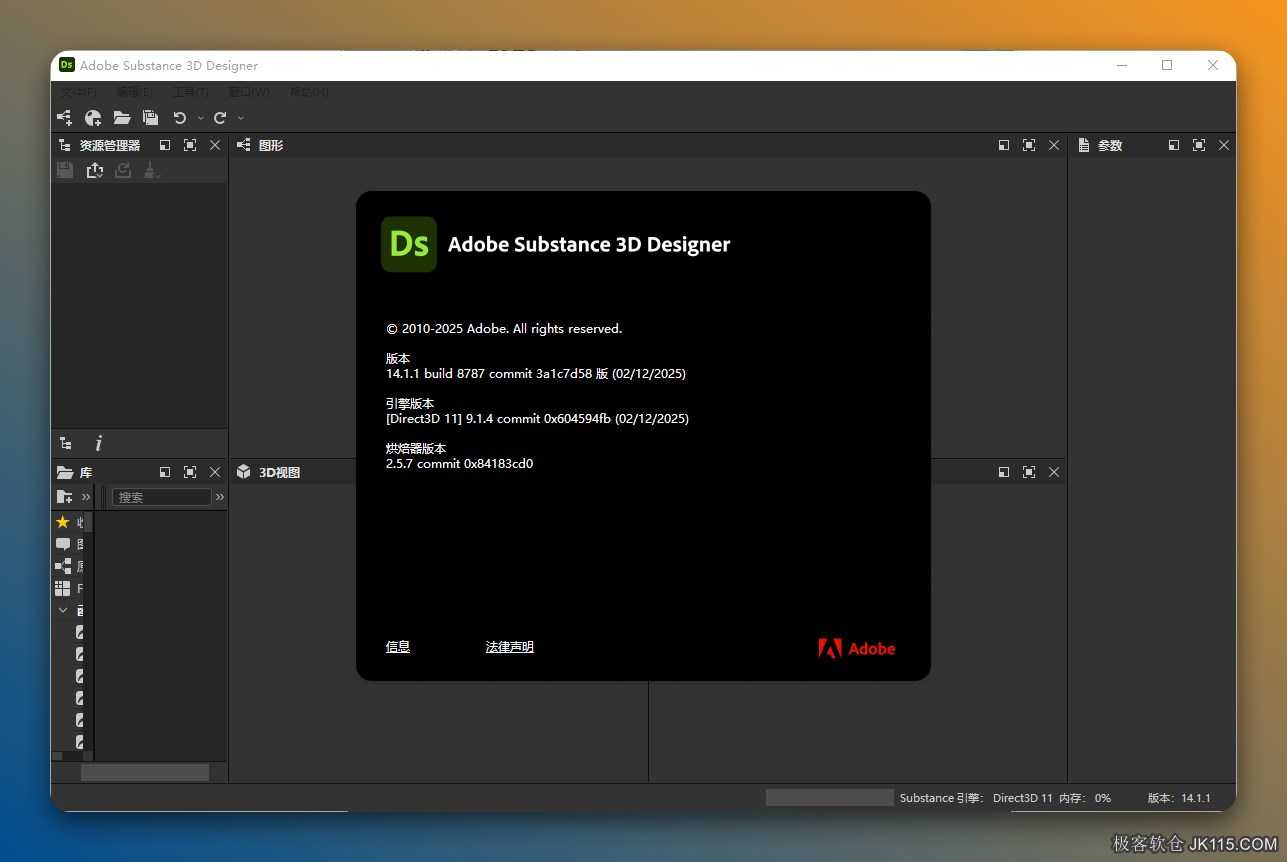1287x862 pixels.
Task: Click the baker version text 2.5.7 commit
Action: tap(460, 464)
